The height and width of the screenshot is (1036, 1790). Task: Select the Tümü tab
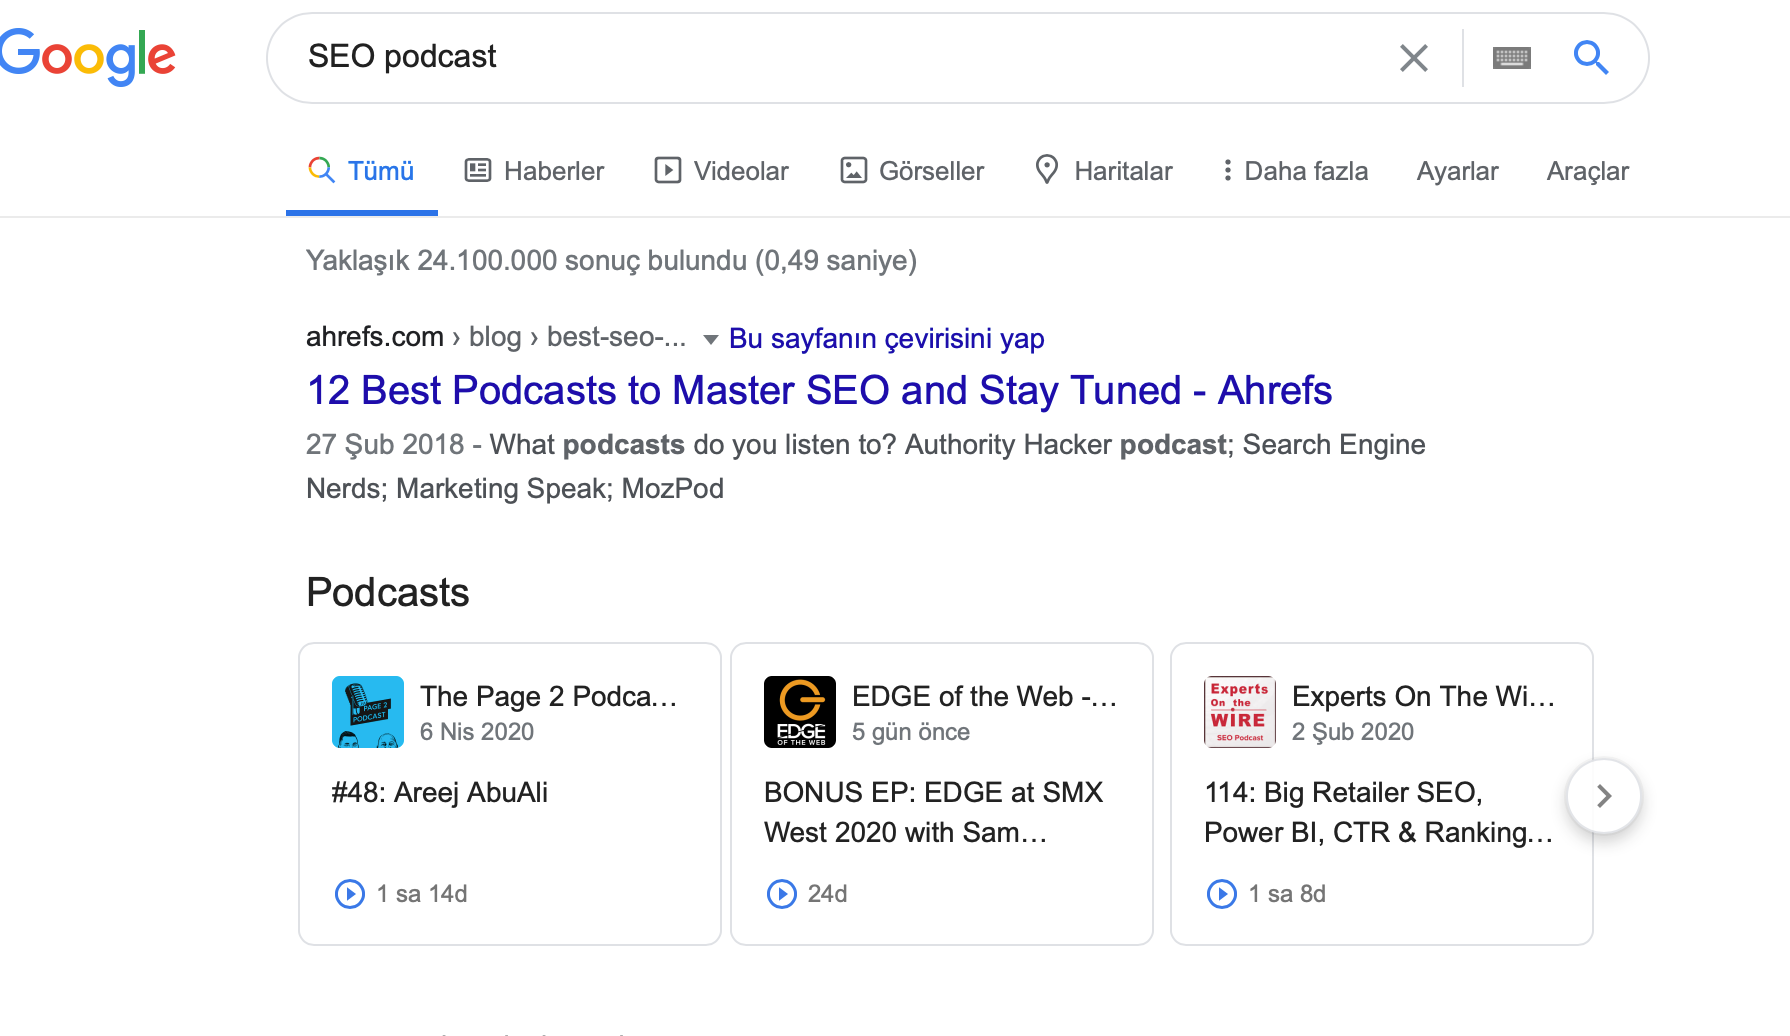pyautogui.click(x=362, y=171)
